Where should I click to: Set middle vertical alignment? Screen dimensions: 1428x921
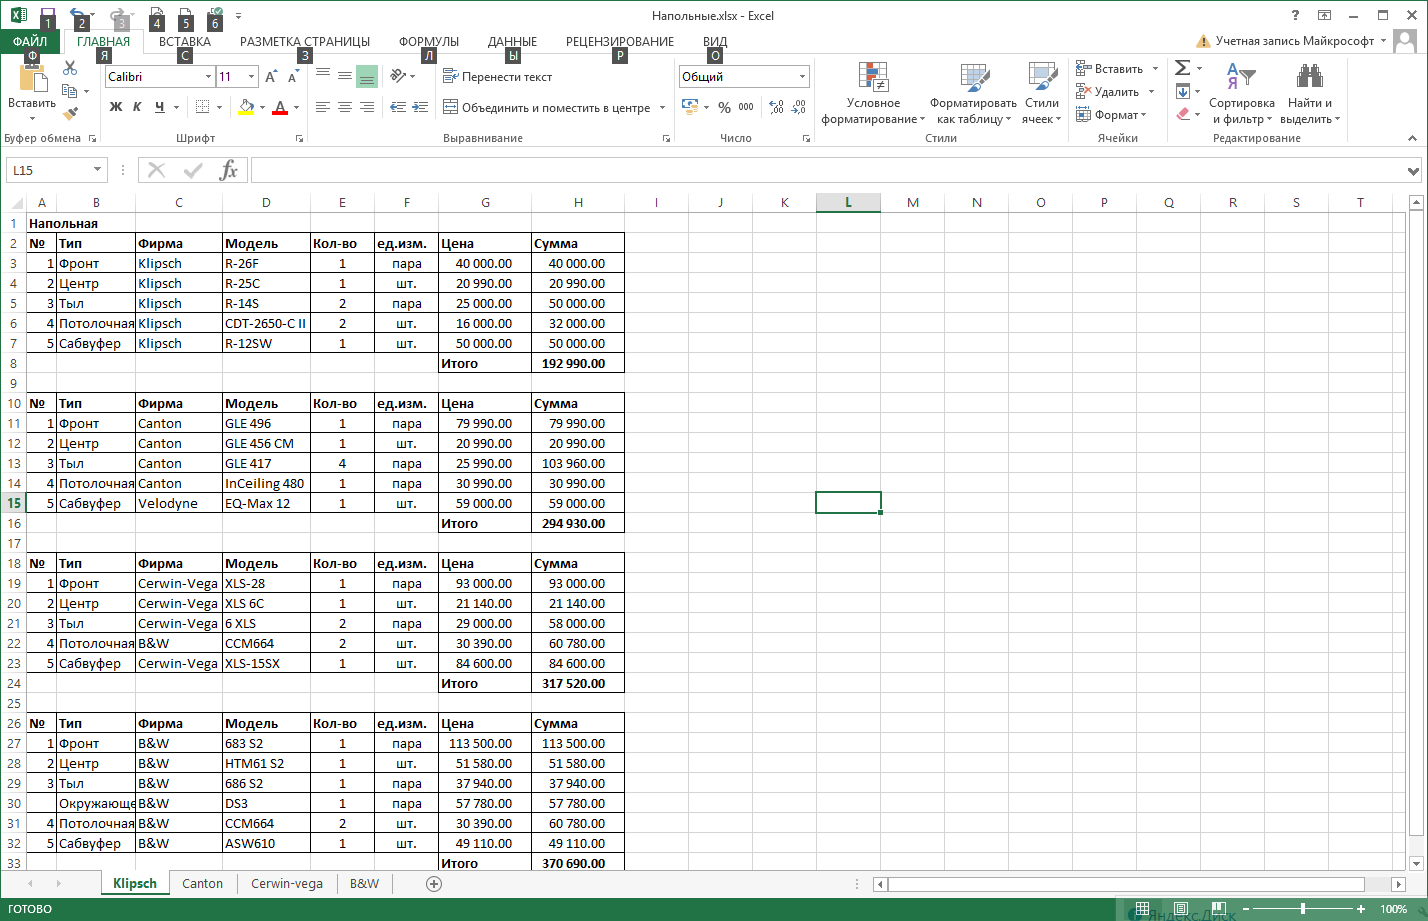coord(344,76)
